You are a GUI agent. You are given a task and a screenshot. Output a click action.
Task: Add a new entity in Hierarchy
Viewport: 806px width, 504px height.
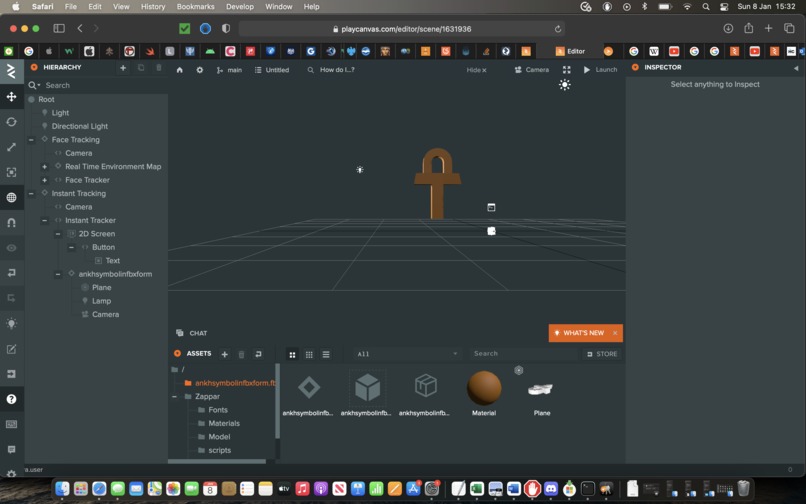click(x=123, y=68)
